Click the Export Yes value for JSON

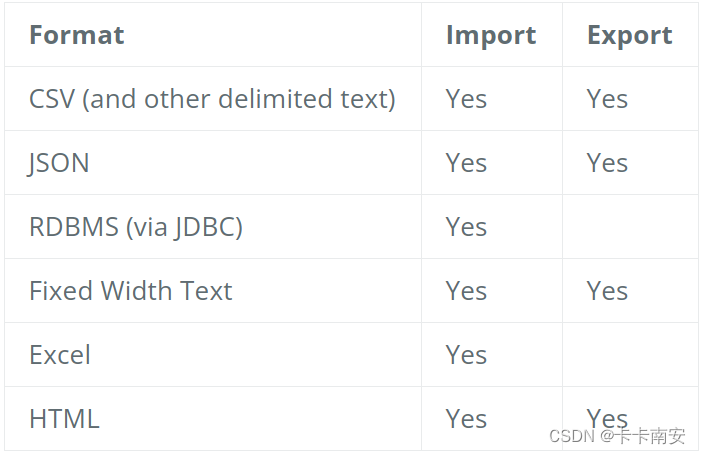click(607, 163)
